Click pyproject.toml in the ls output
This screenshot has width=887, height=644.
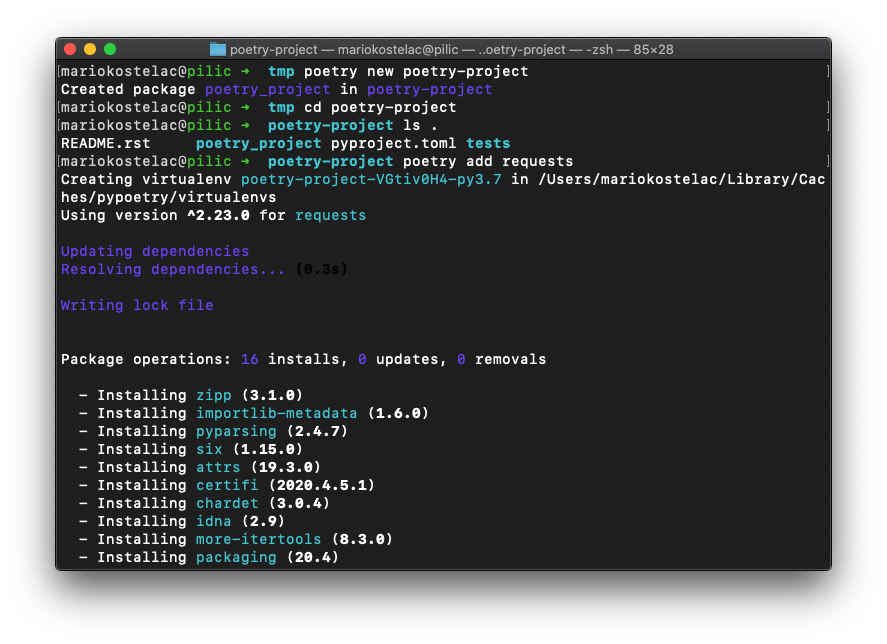[x=393, y=144]
